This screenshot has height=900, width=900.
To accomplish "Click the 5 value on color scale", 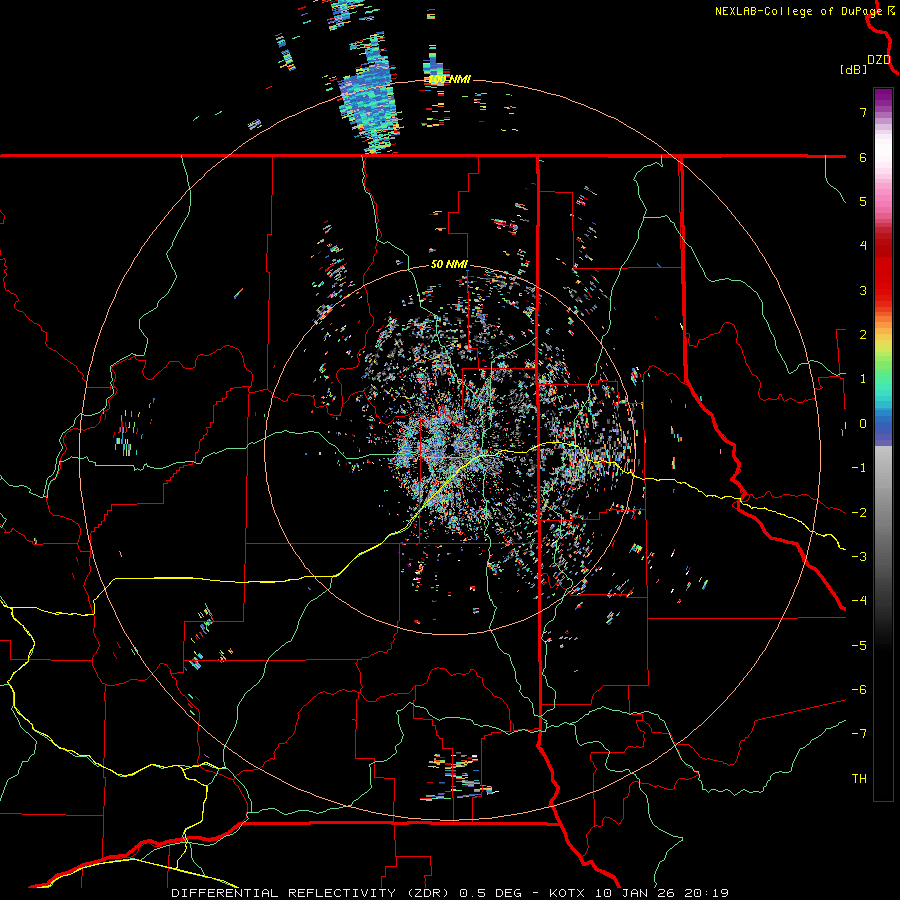I will (863, 201).
